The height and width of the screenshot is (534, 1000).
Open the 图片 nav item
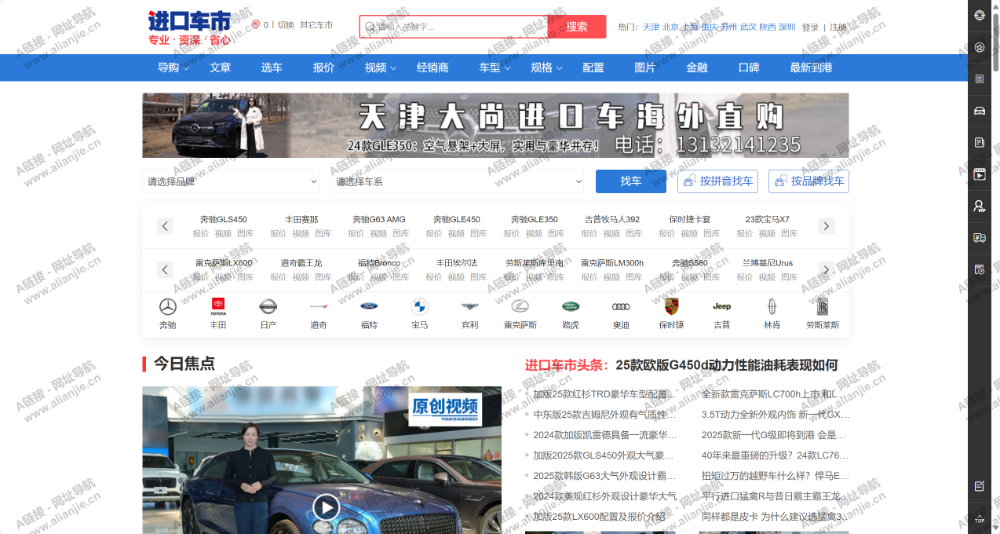click(645, 68)
